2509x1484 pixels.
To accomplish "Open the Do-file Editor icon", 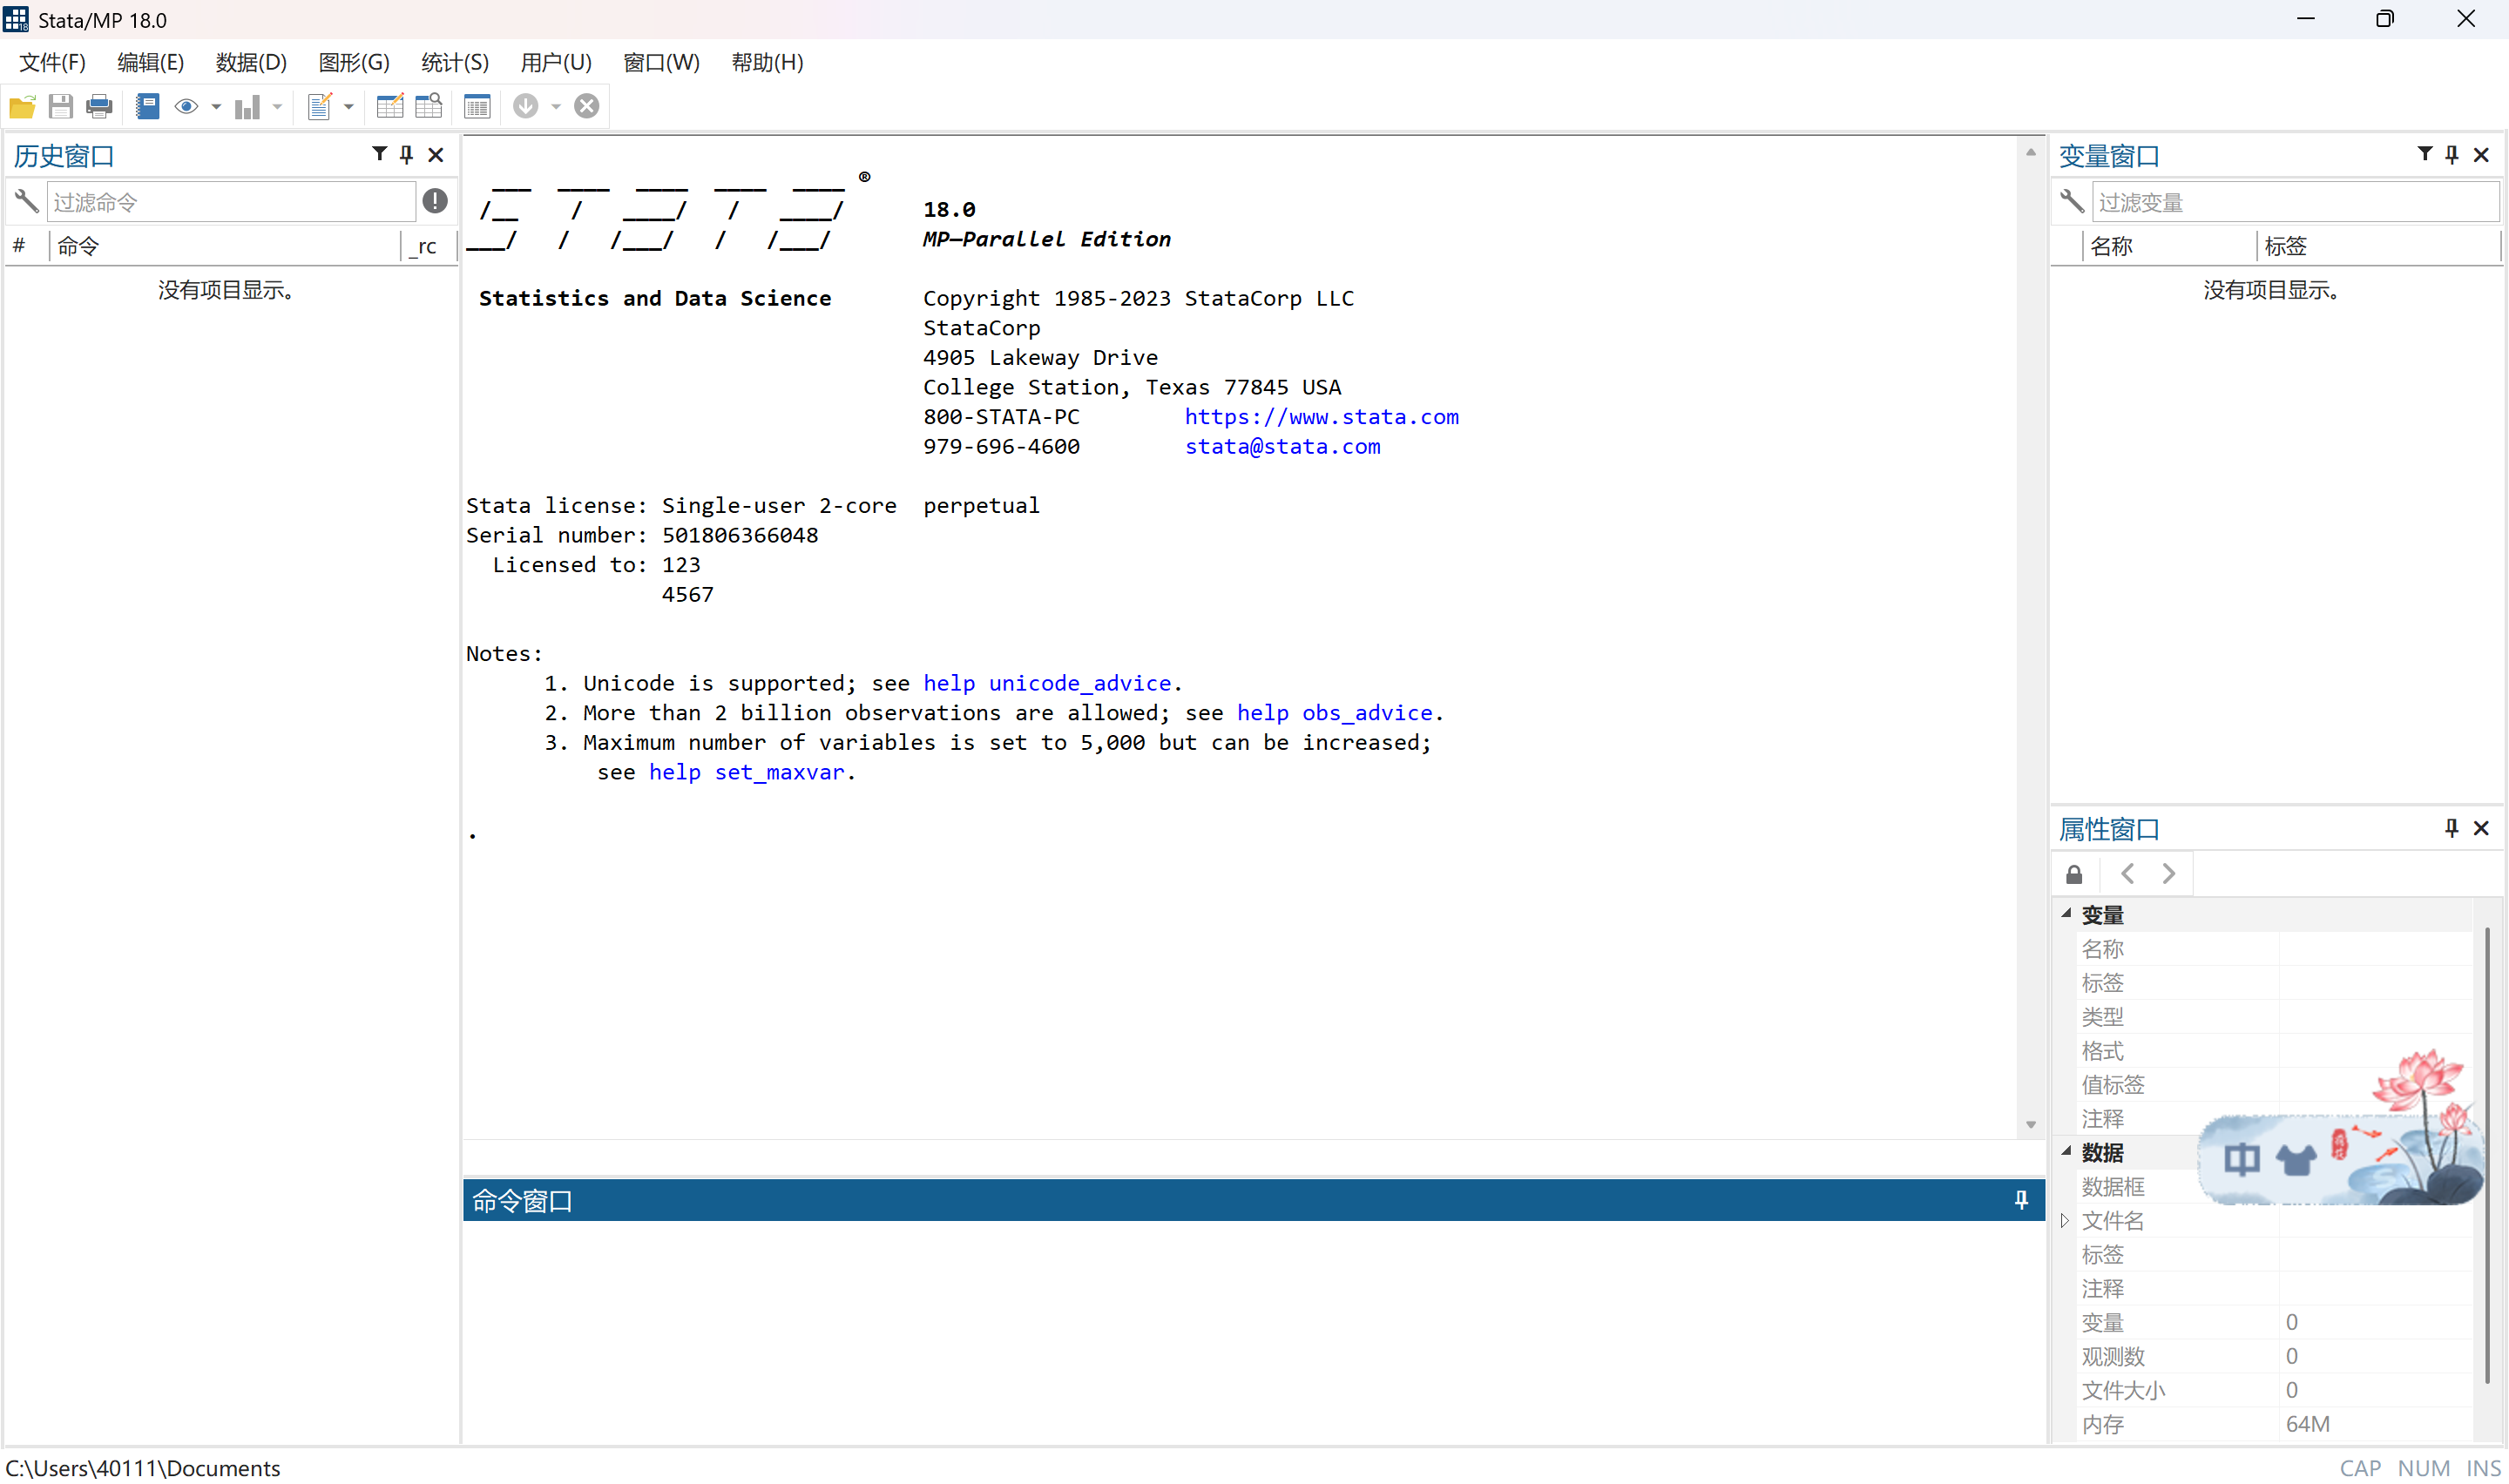I will coord(319,106).
